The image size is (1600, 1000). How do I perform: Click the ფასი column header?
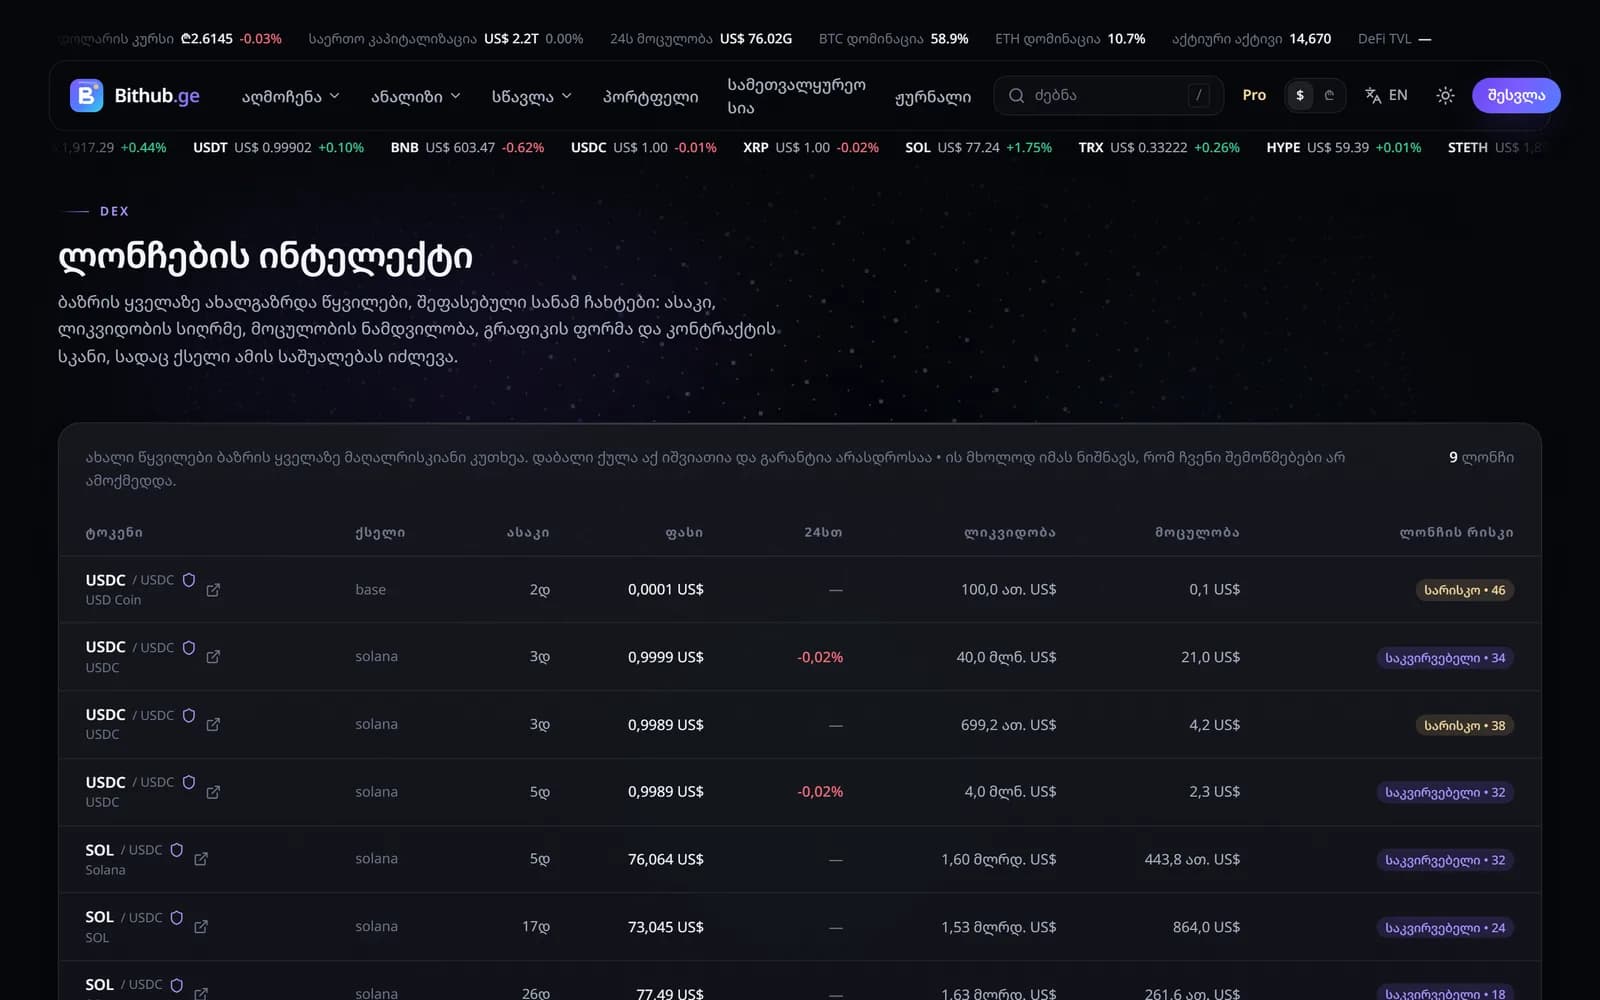[x=684, y=532]
